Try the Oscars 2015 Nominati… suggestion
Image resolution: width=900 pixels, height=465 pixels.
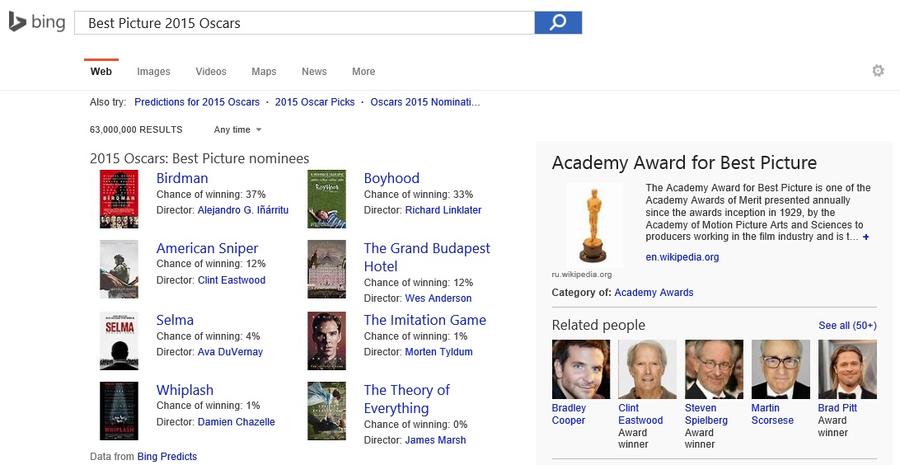(425, 102)
